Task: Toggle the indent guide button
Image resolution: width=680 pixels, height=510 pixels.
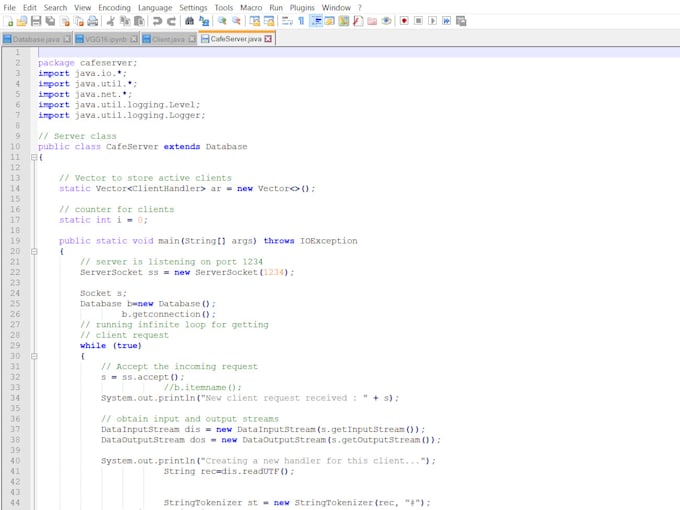Action: coord(316,21)
